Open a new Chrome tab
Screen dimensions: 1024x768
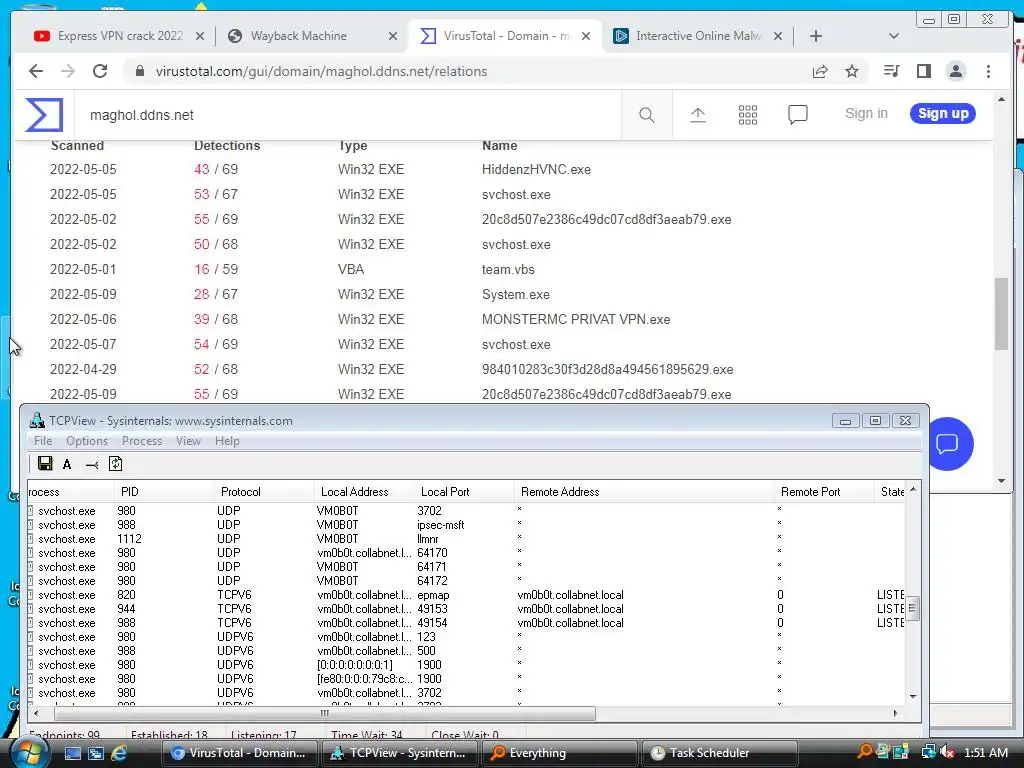click(x=816, y=36)
